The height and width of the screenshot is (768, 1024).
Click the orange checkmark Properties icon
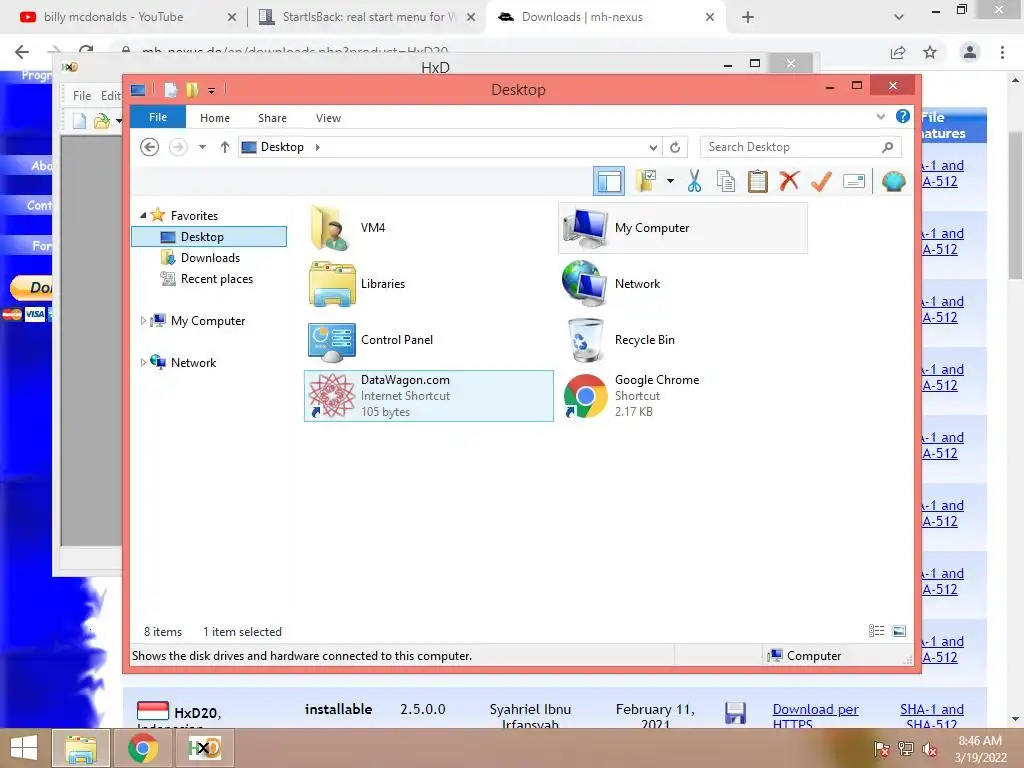[821, 181]
